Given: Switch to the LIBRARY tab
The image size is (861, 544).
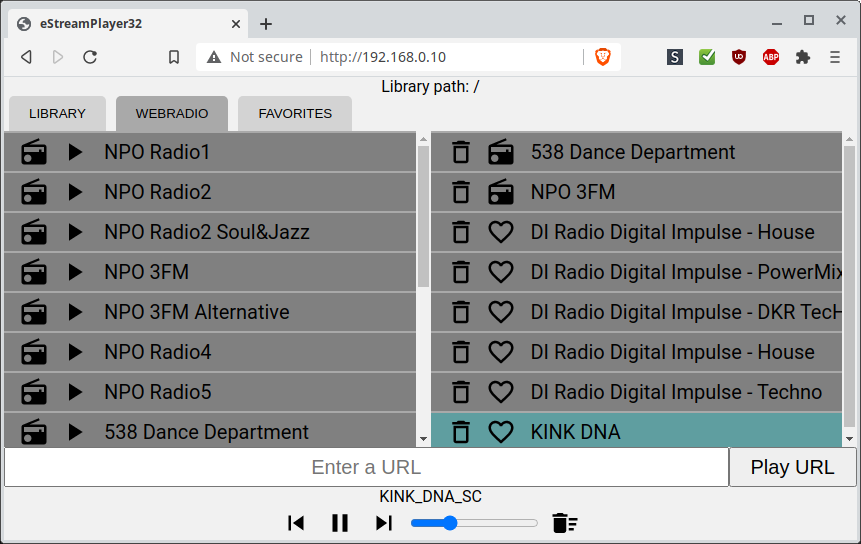Looking at the screenshot, I should 57,114.
